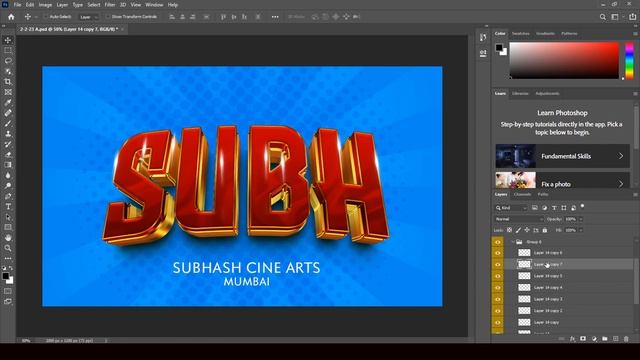
Task: Select the Hand tool
Action: tap(8, 238)
